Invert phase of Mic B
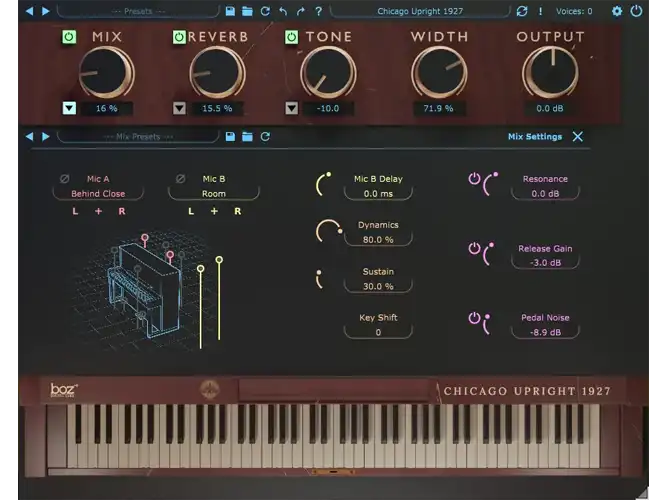Image resolution: width=667 pixels, height=500 pixels. (x=180, y=179)
